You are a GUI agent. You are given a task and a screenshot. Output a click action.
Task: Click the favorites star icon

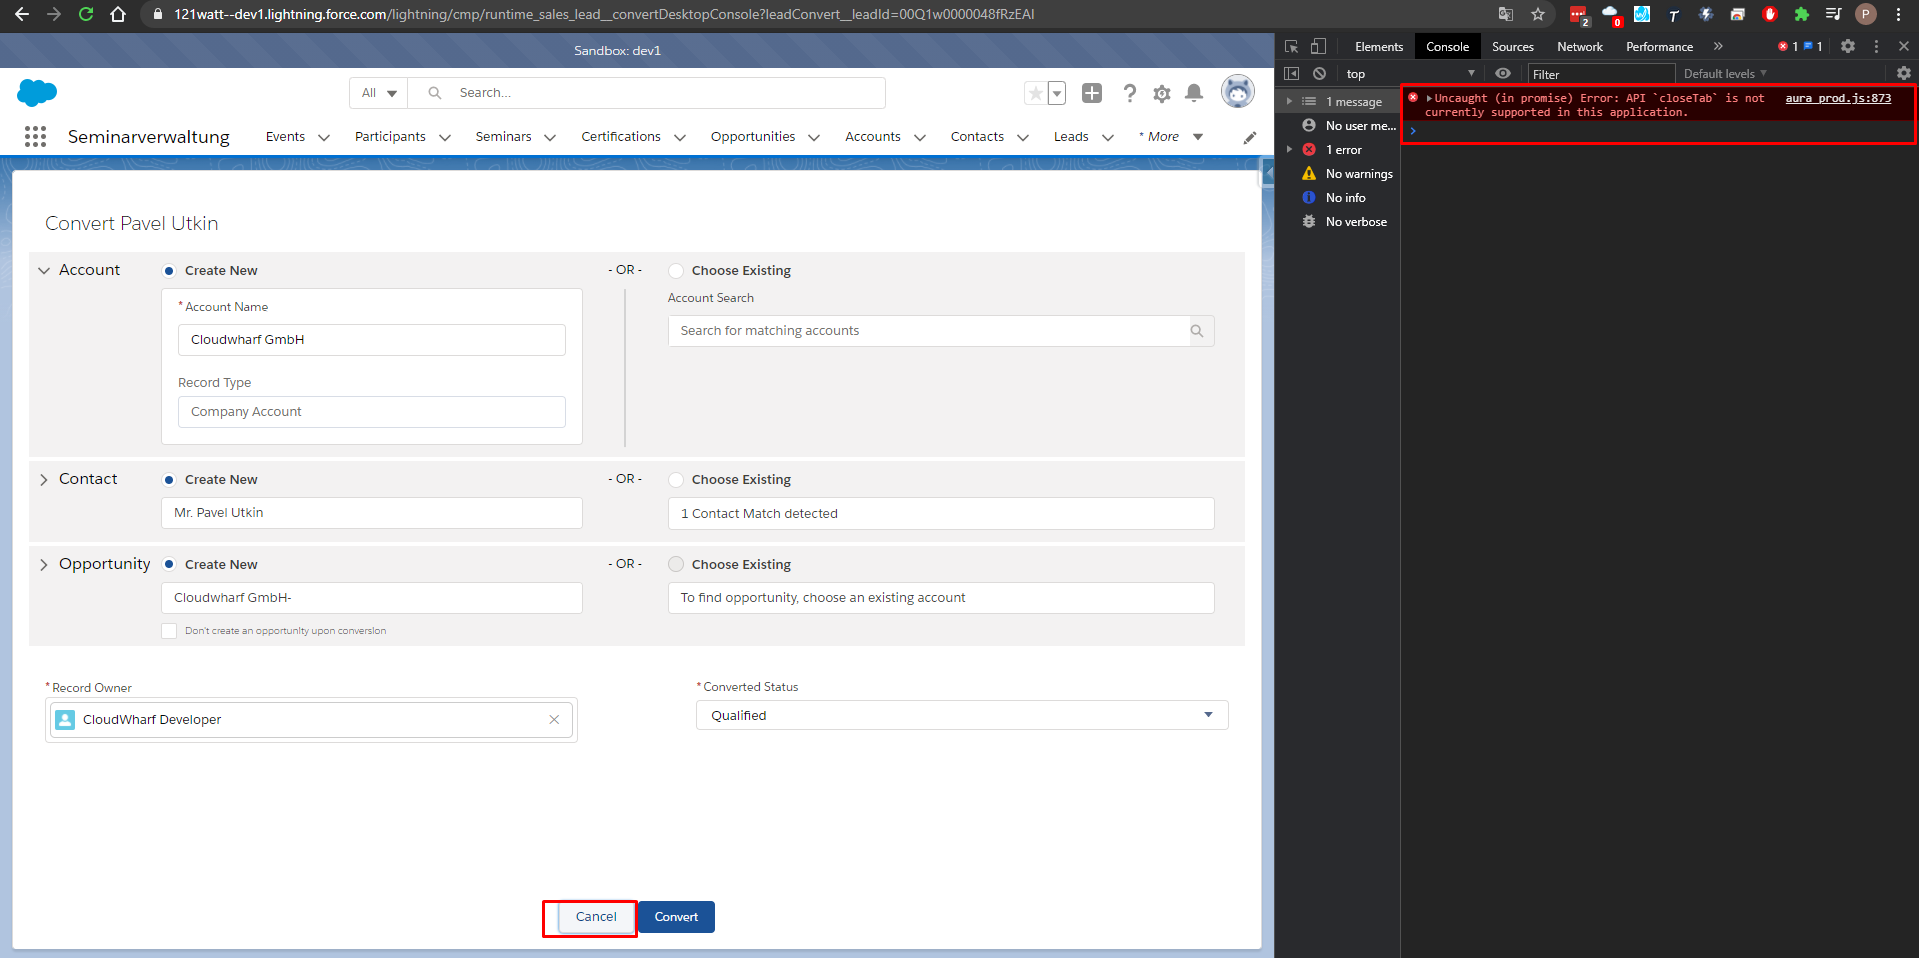[x=1035, y=93]
